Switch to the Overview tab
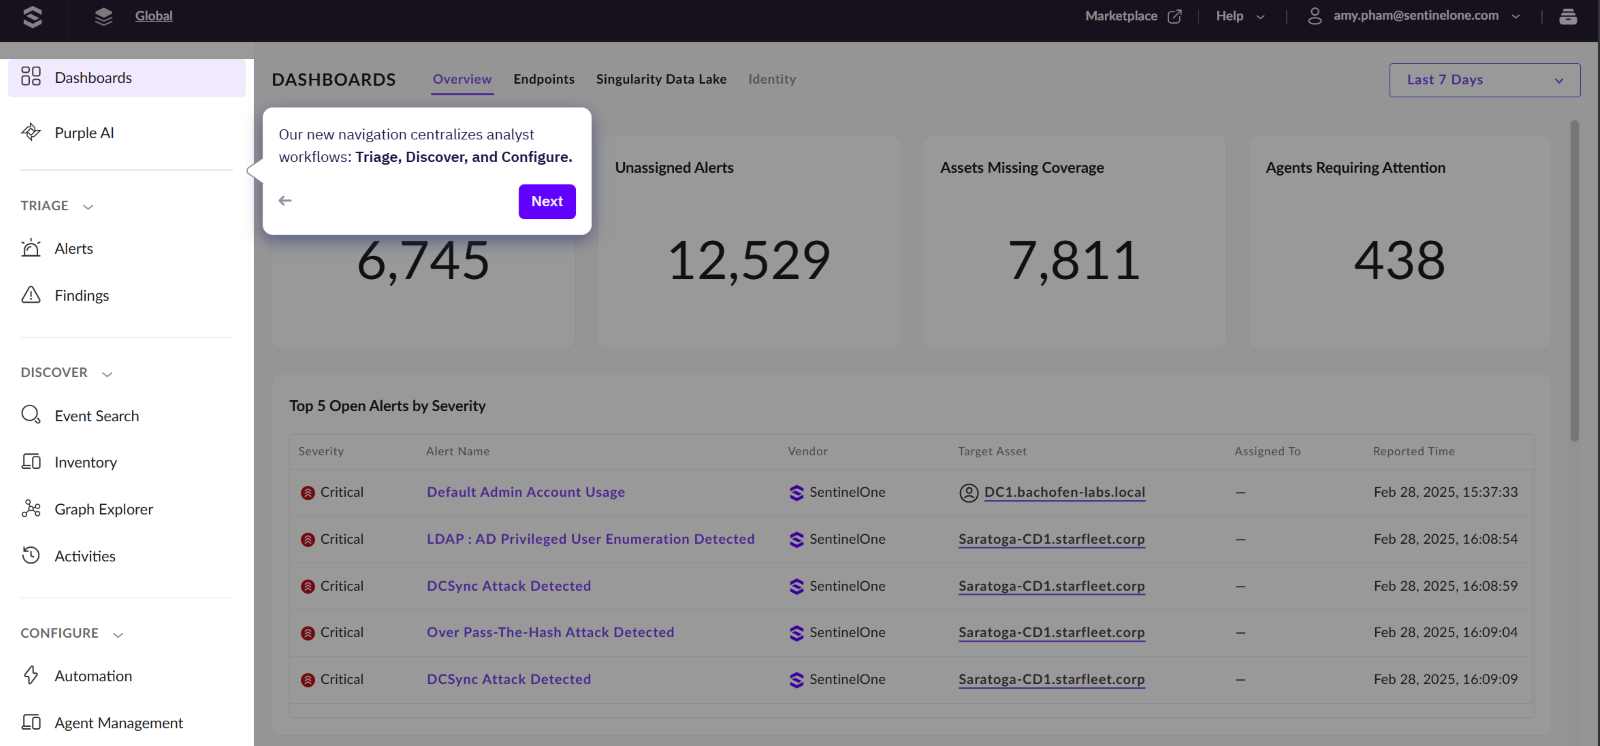 (x=462, y=79)
